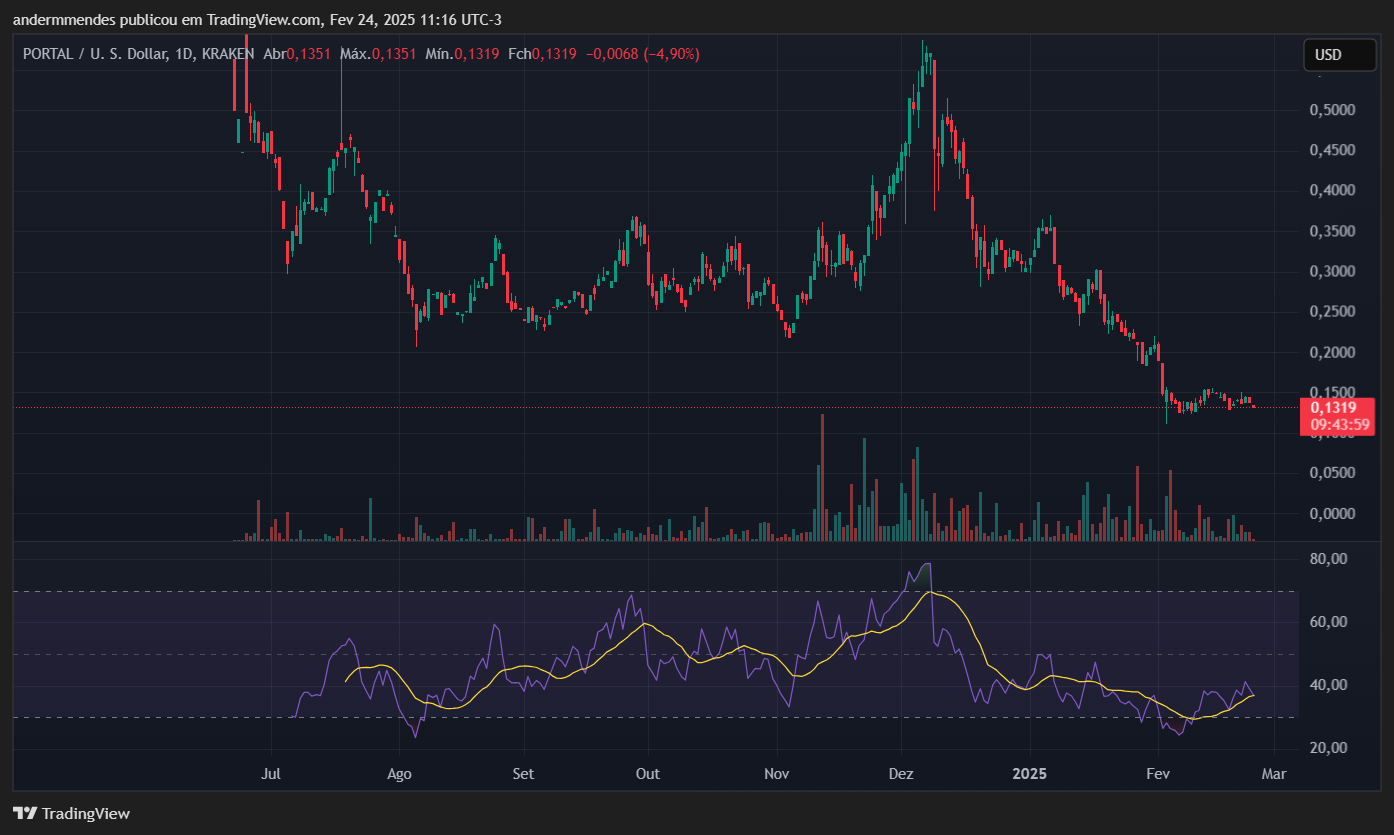Click the 2025 label on time axis

[1029, 774]
